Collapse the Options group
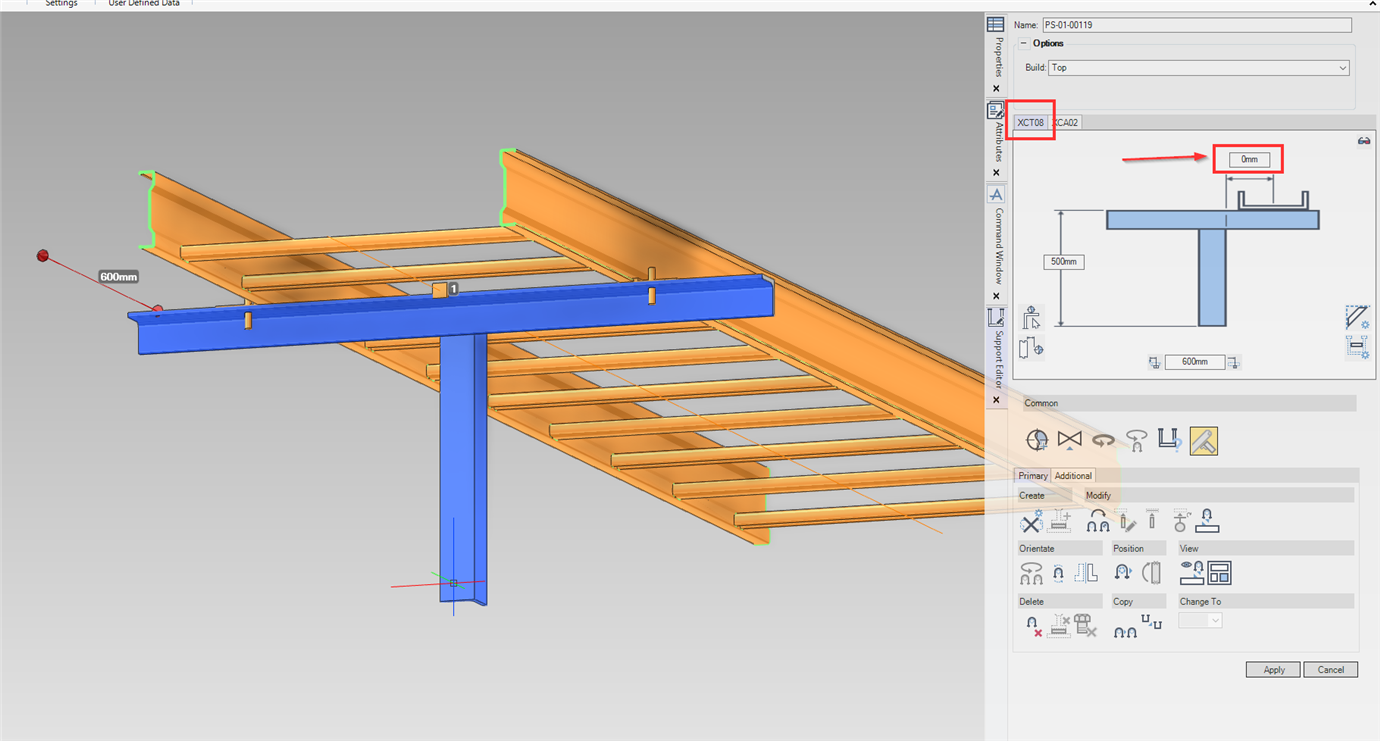 tap(1024, 43)
